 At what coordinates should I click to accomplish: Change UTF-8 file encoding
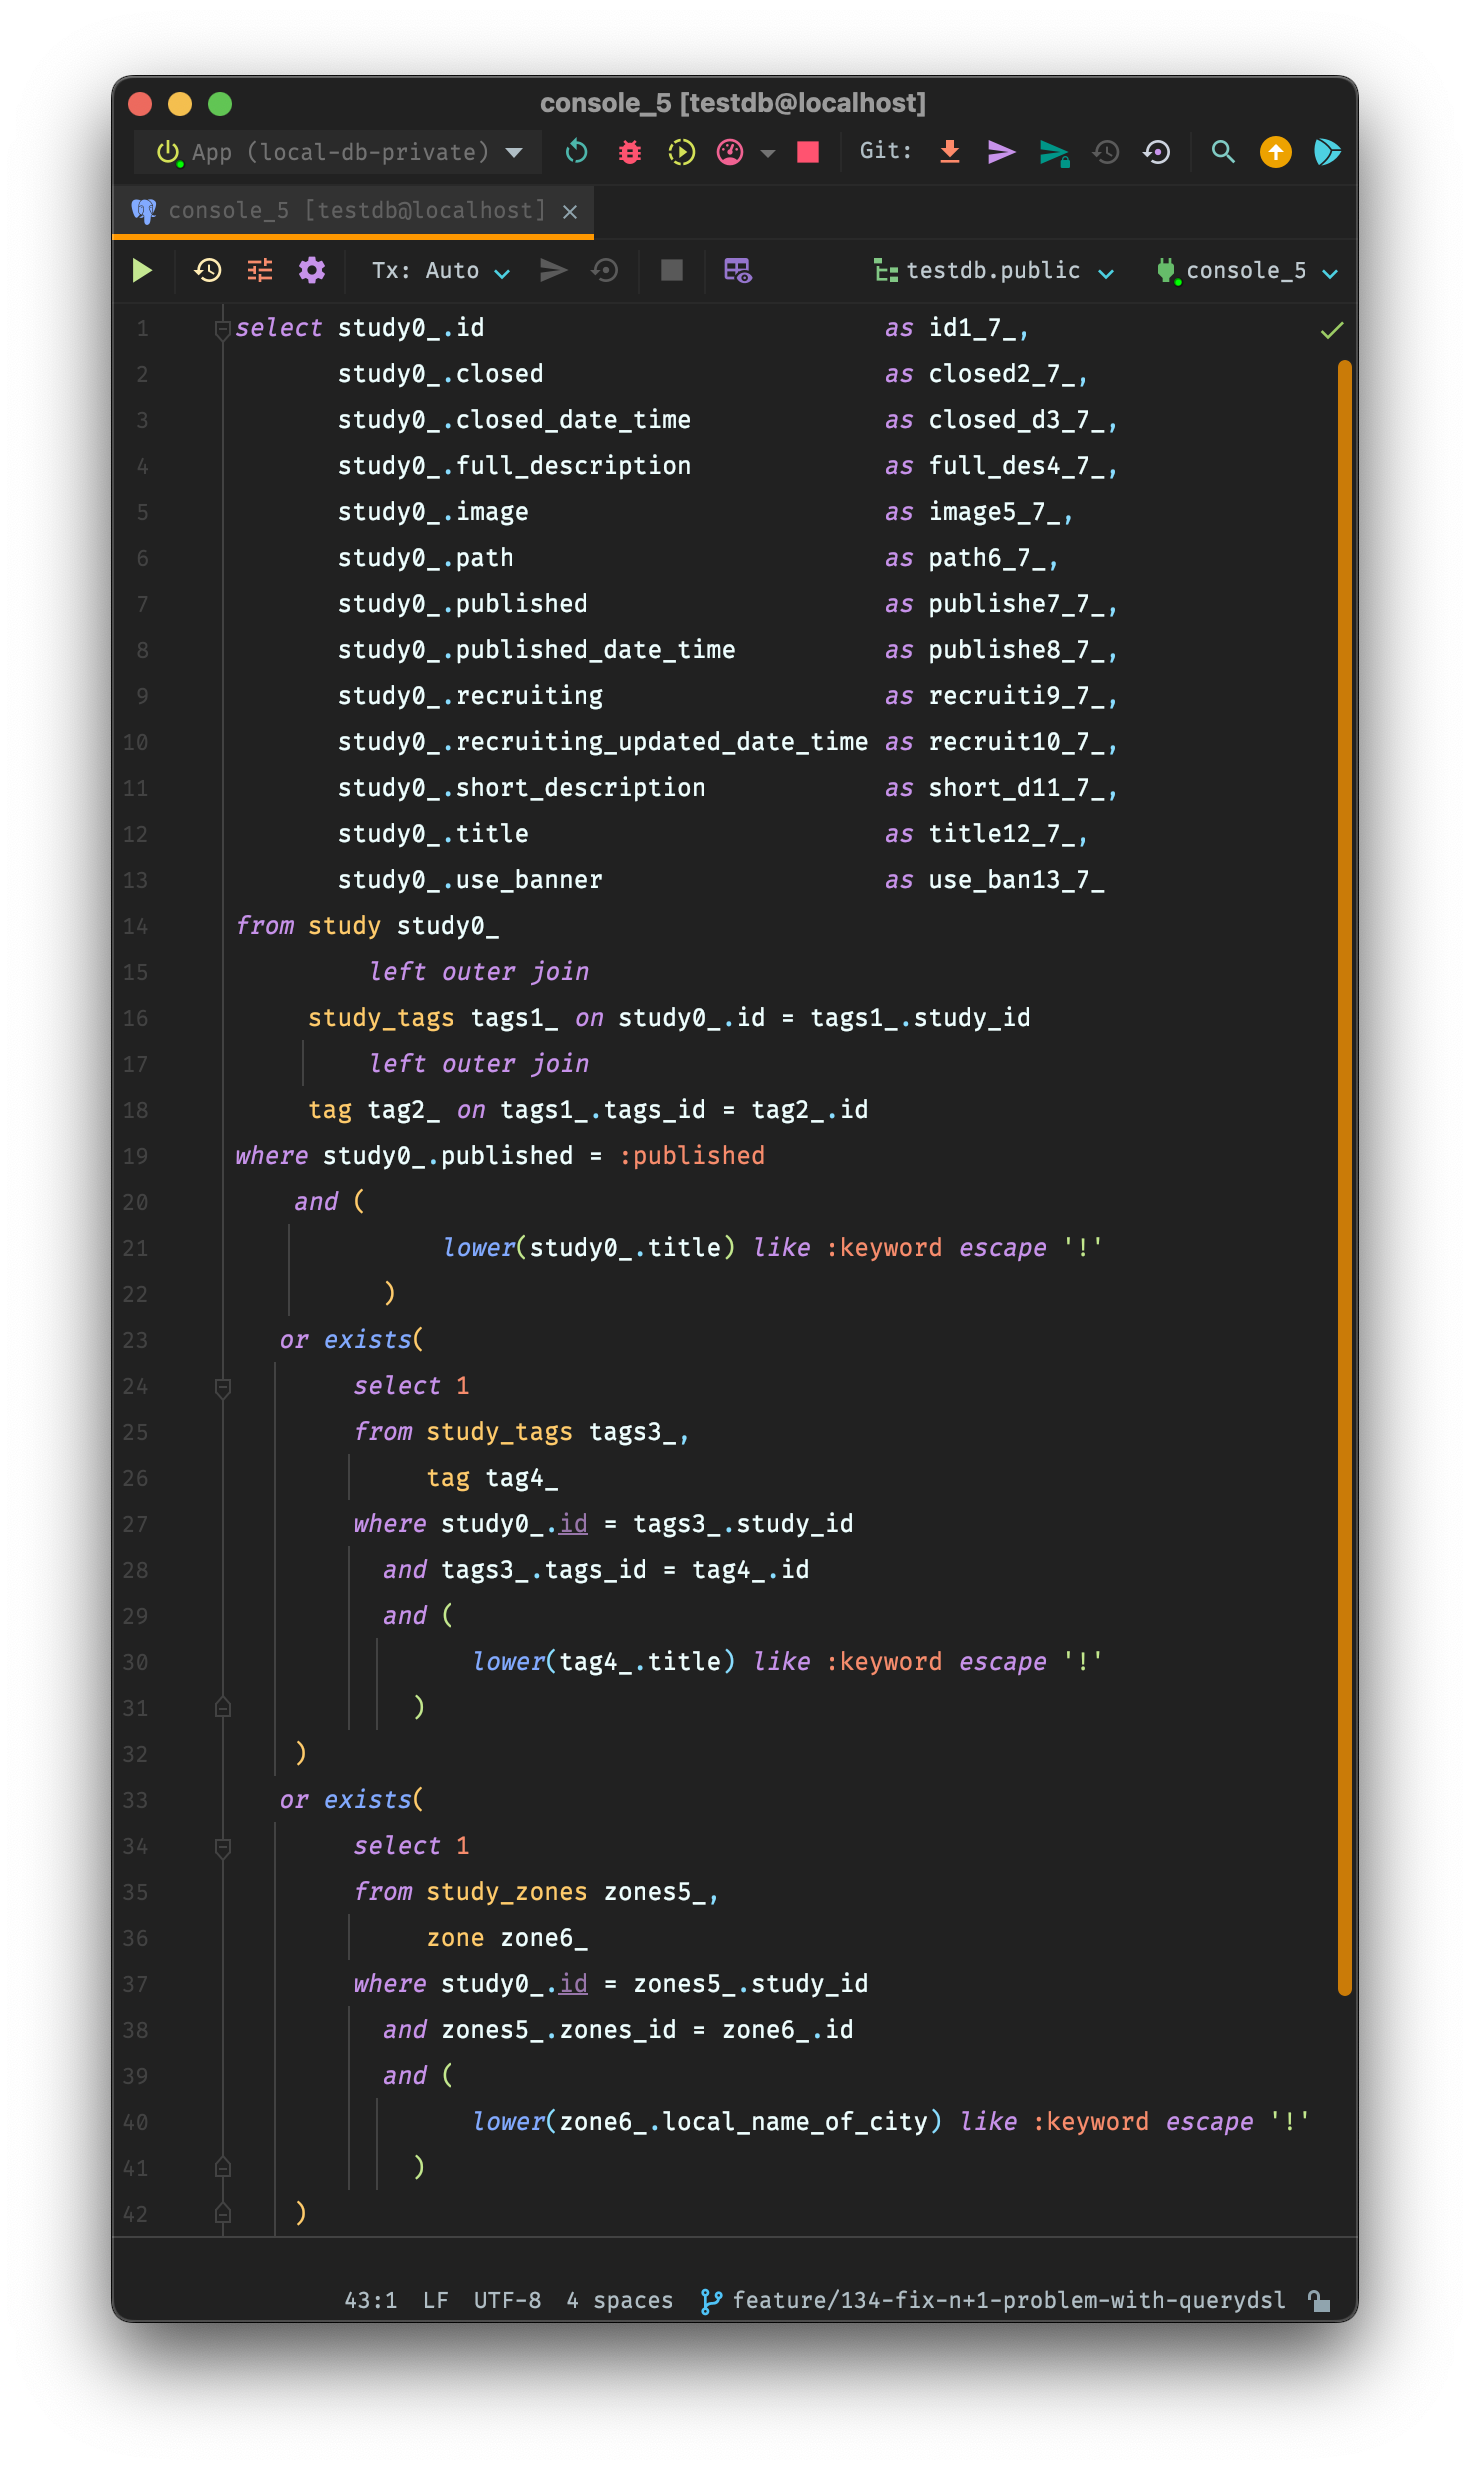[x=507, y=2301]
